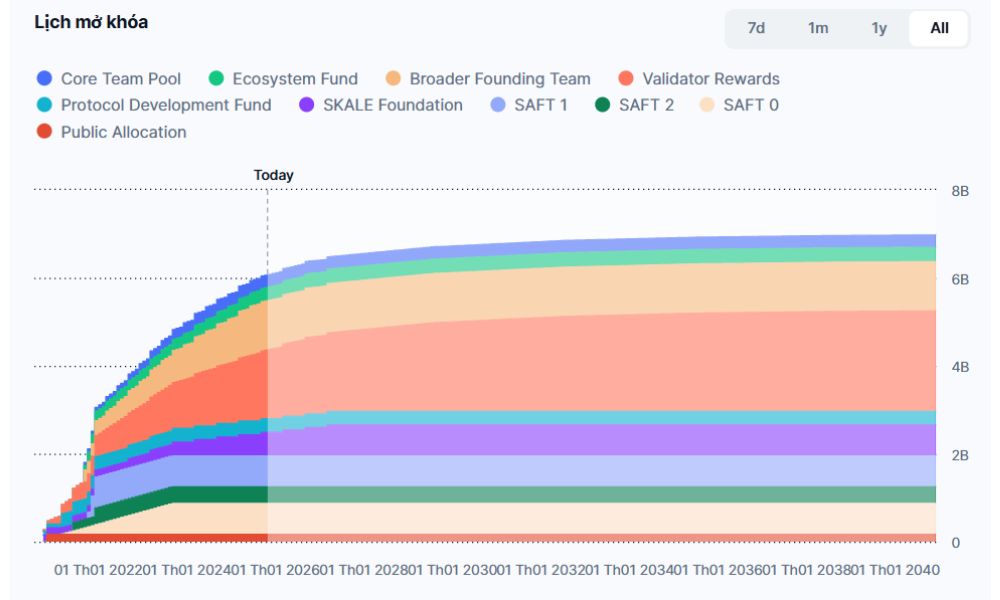Click the blue Core Team Pool legend dot
This screenshot has width=1000, height=600.
pos(44,79)
